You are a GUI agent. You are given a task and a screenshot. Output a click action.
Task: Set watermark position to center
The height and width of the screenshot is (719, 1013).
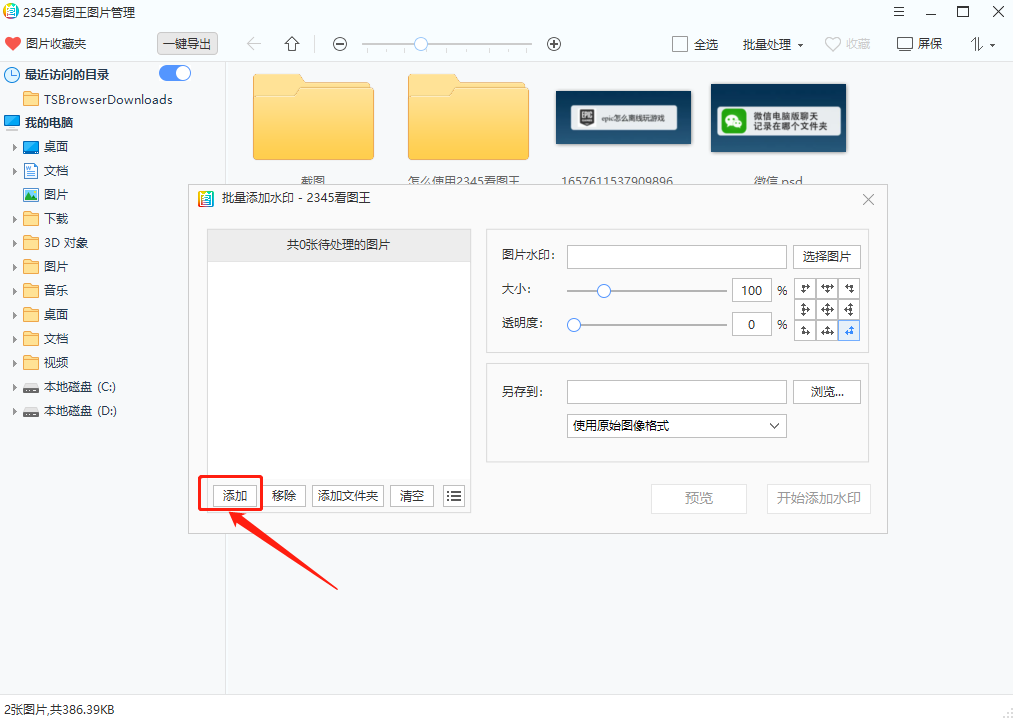(x=827, y=310)
